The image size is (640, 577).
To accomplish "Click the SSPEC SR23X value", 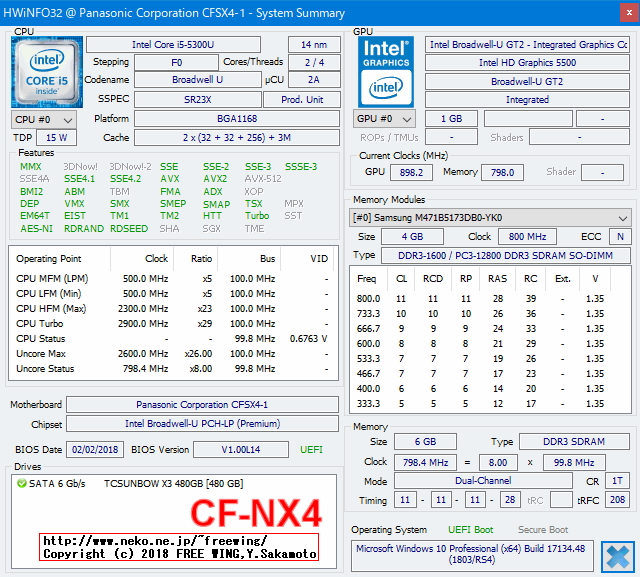I will click(x=198, y=99).
